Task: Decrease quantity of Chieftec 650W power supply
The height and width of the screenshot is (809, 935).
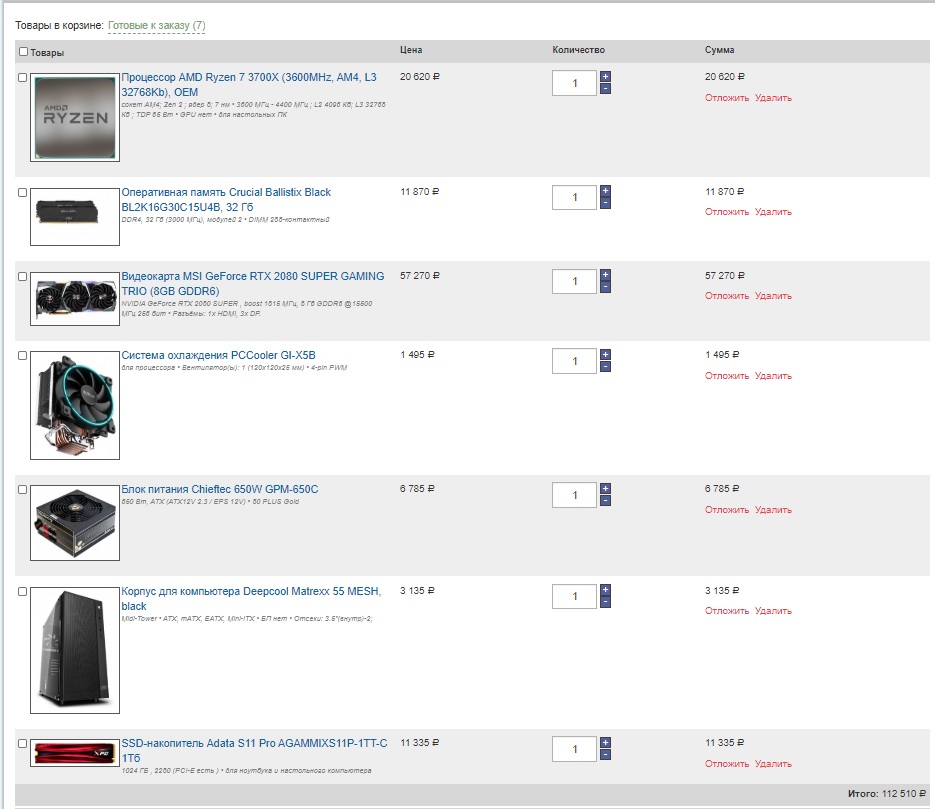Action: pos(605,501)
